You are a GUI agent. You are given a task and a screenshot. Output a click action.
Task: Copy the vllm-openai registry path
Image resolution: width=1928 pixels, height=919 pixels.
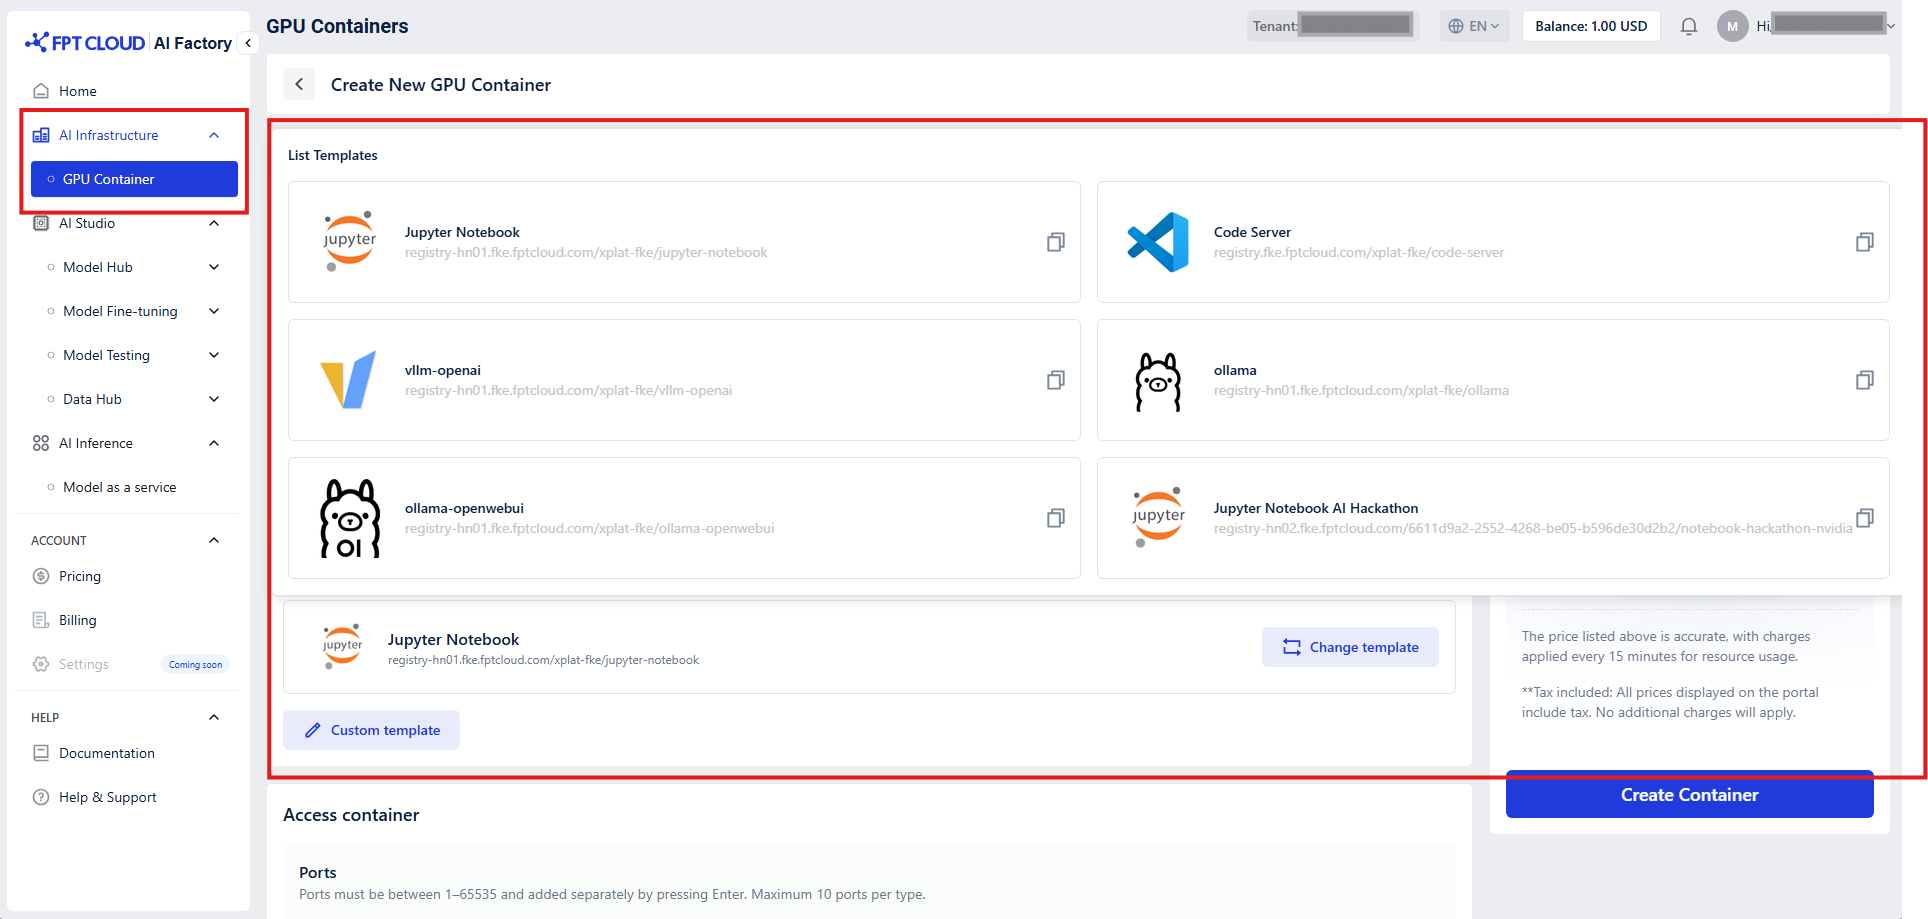pyautogui.click(x=1055, y=380)
